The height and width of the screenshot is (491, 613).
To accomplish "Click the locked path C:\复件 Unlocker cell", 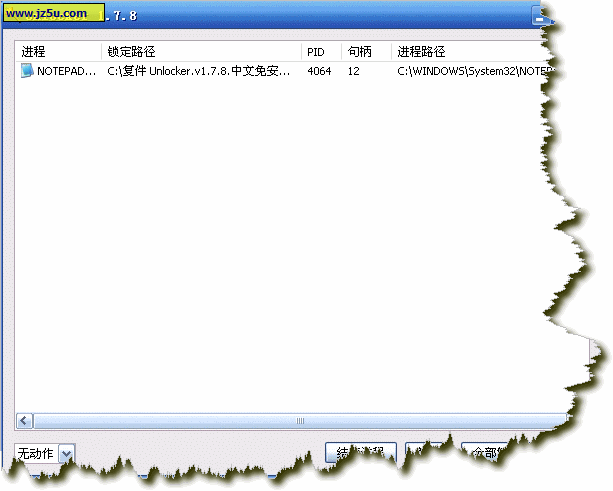I will click(198, 71).
